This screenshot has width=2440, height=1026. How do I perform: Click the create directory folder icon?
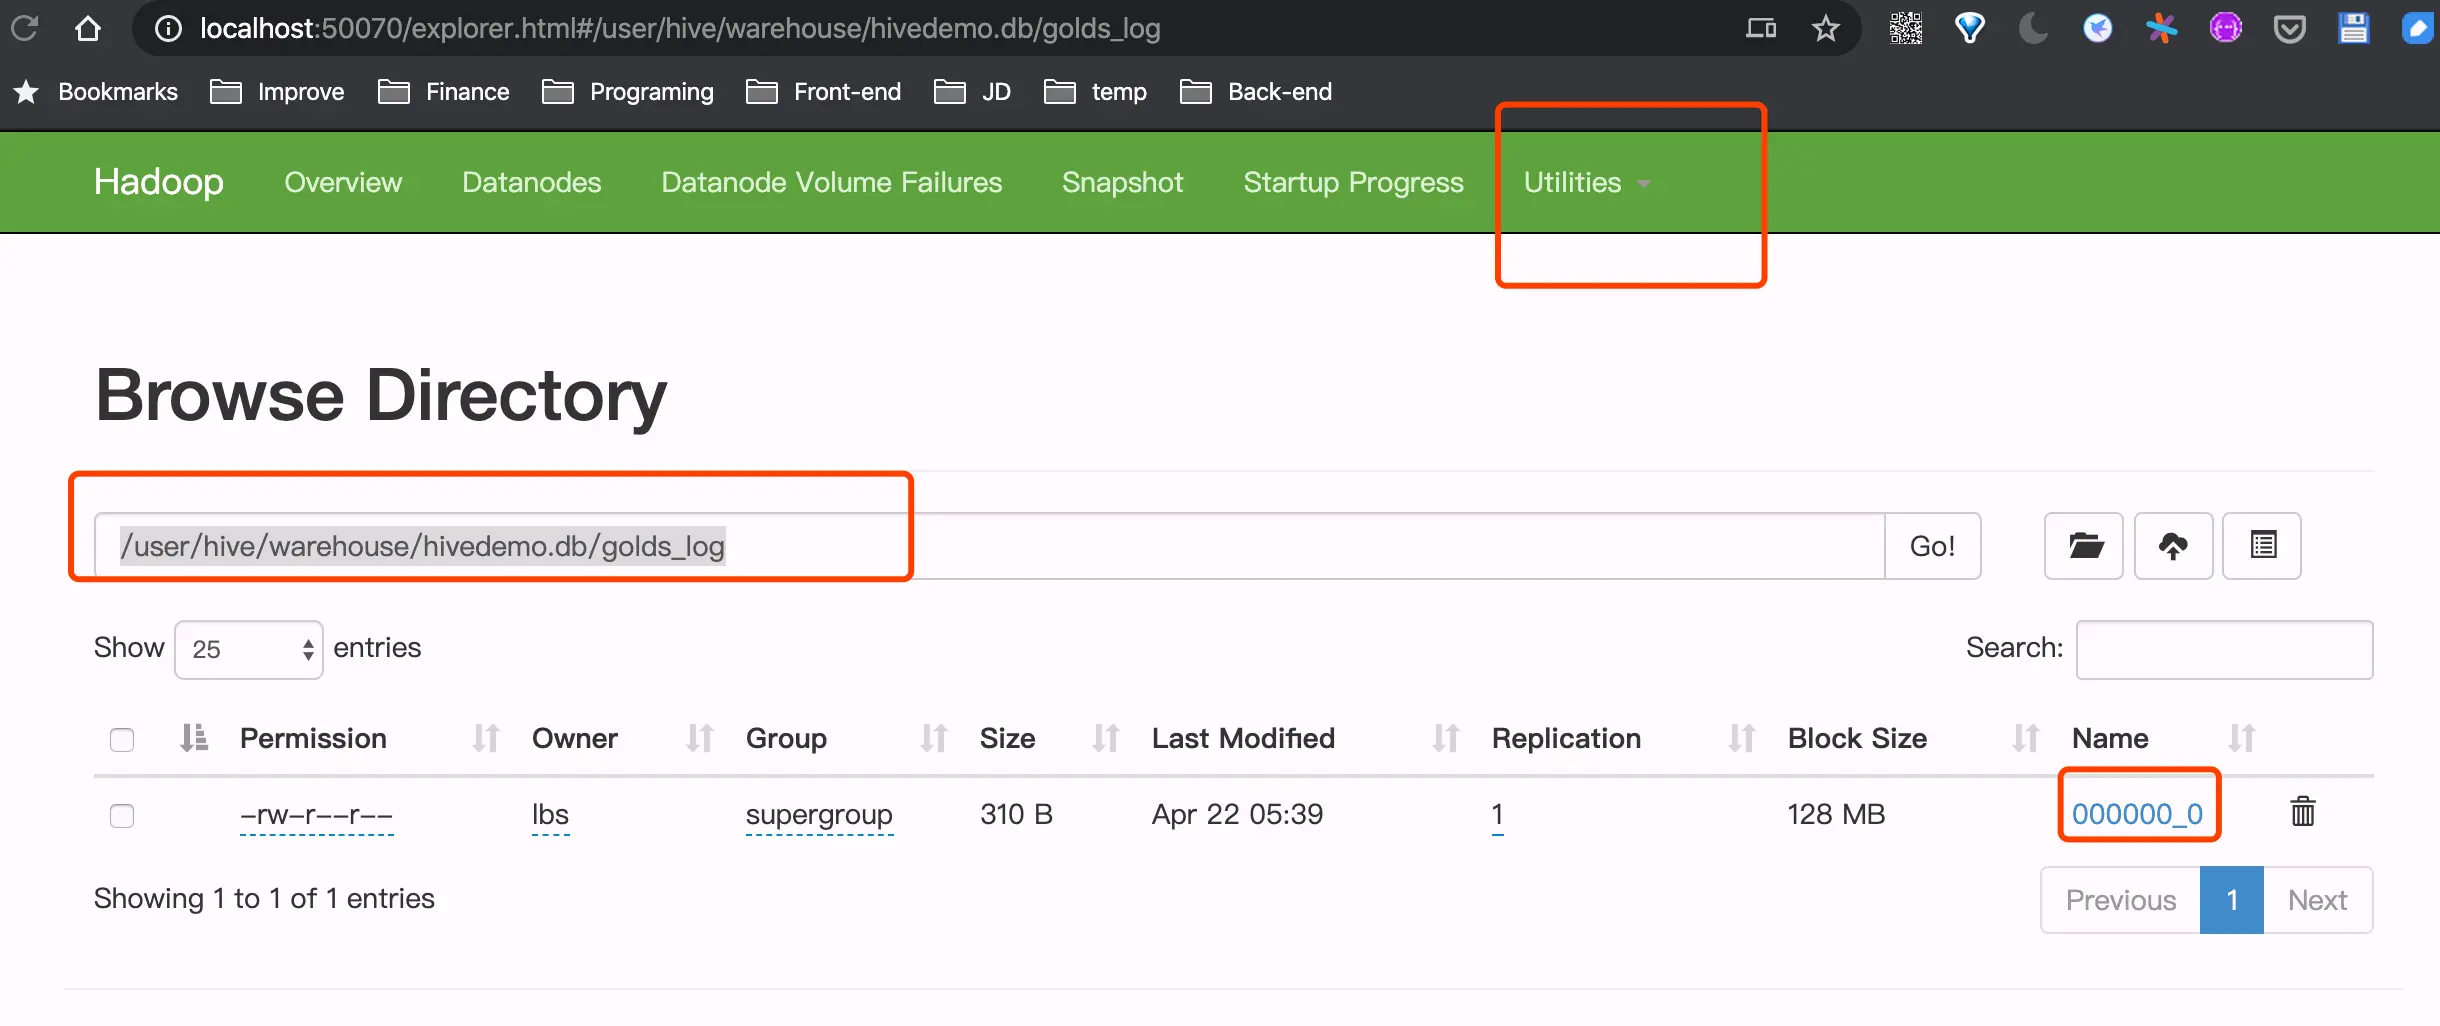point(2084,546)
